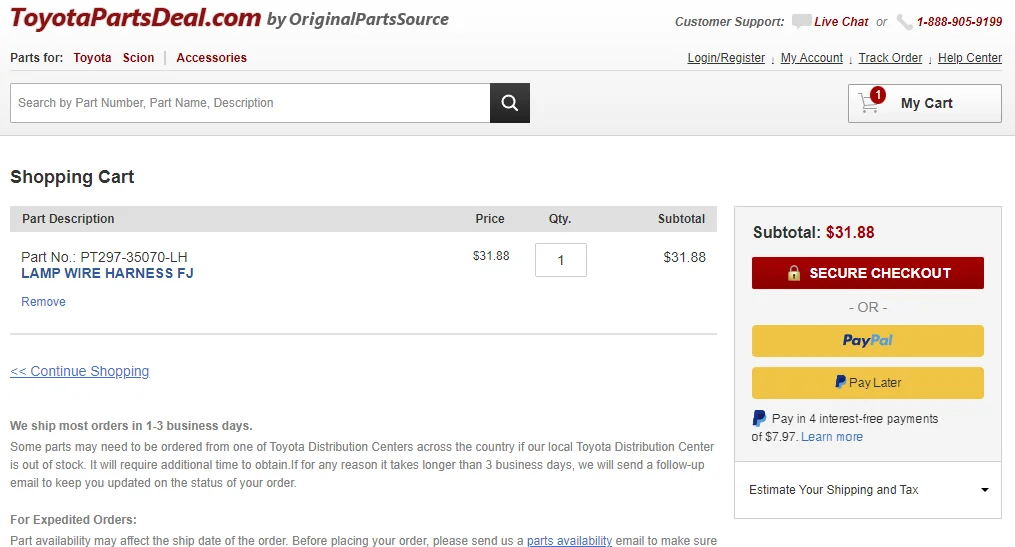Viewport: 1015px width, 547px height.
Task: Click the phone icon beside support number
Action: coord(904,22)
